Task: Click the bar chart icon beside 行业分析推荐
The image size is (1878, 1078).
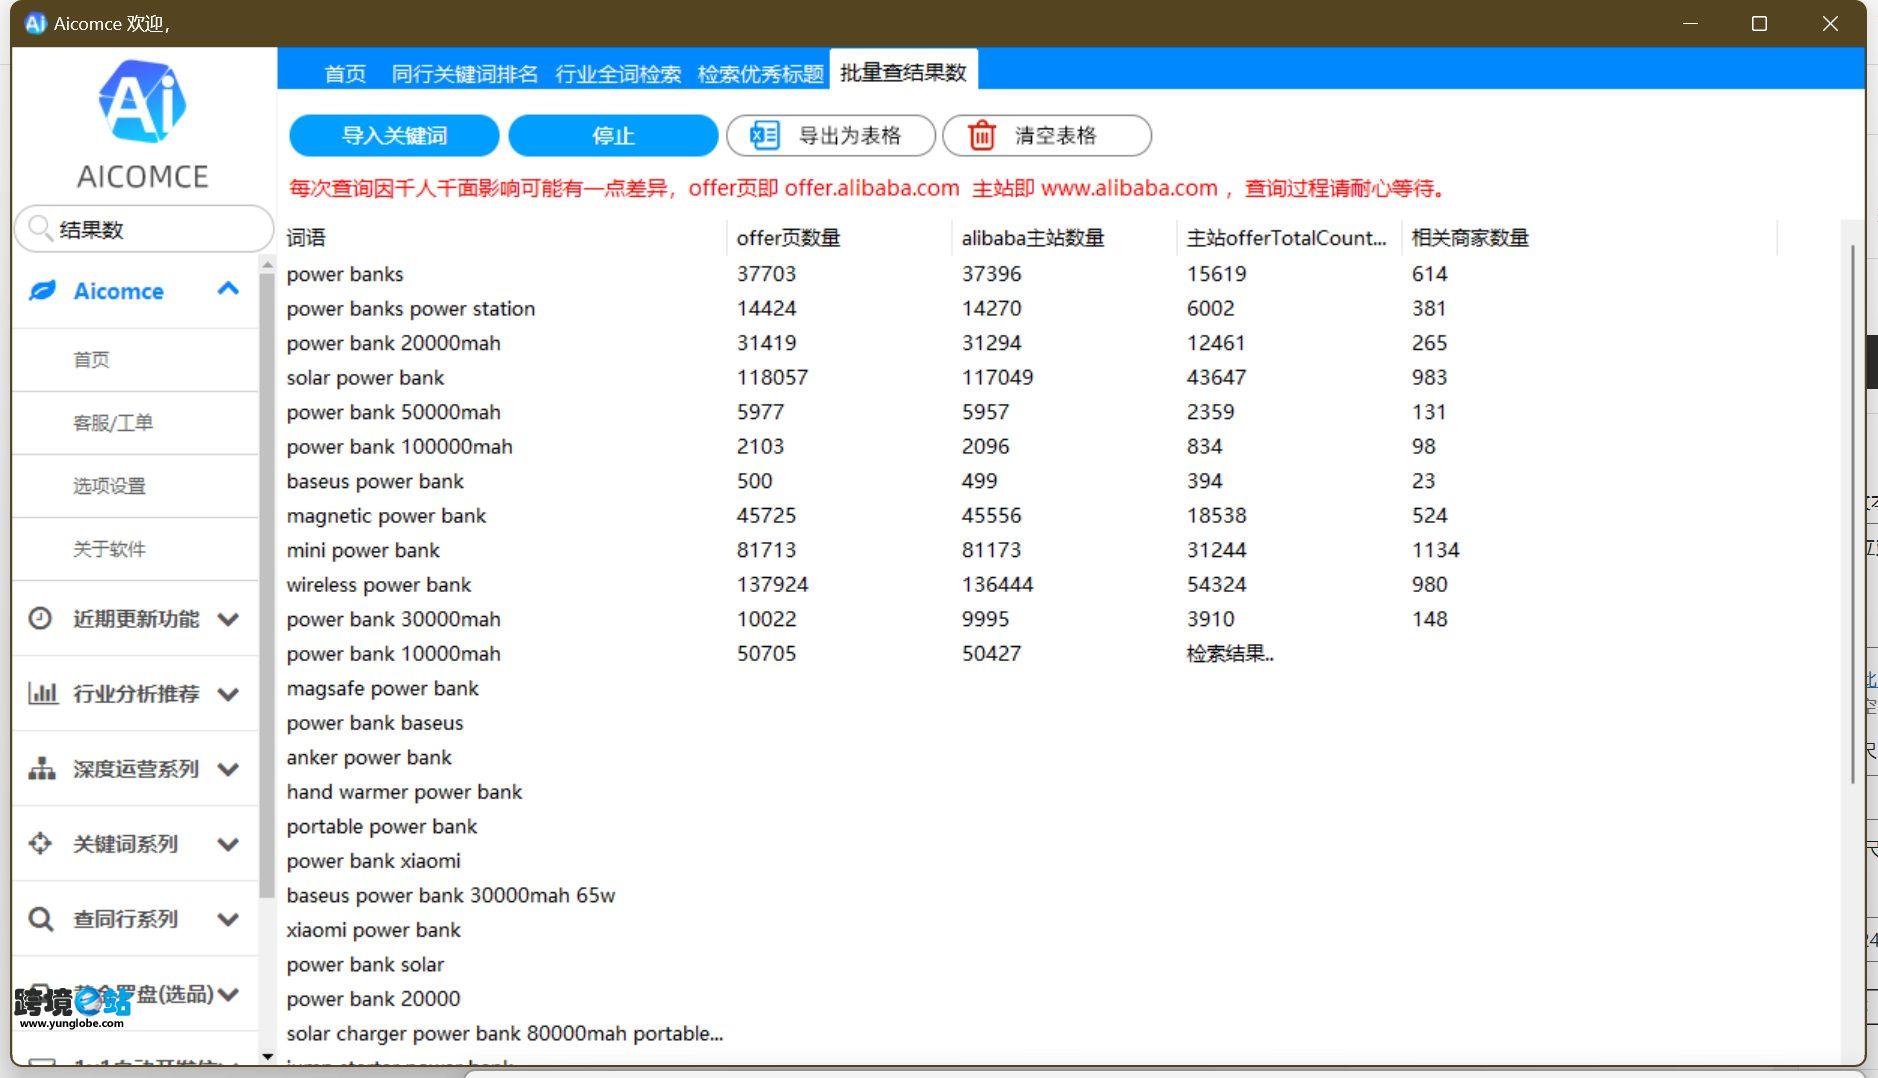Action: pyautogui.click(x=42, y=693)
